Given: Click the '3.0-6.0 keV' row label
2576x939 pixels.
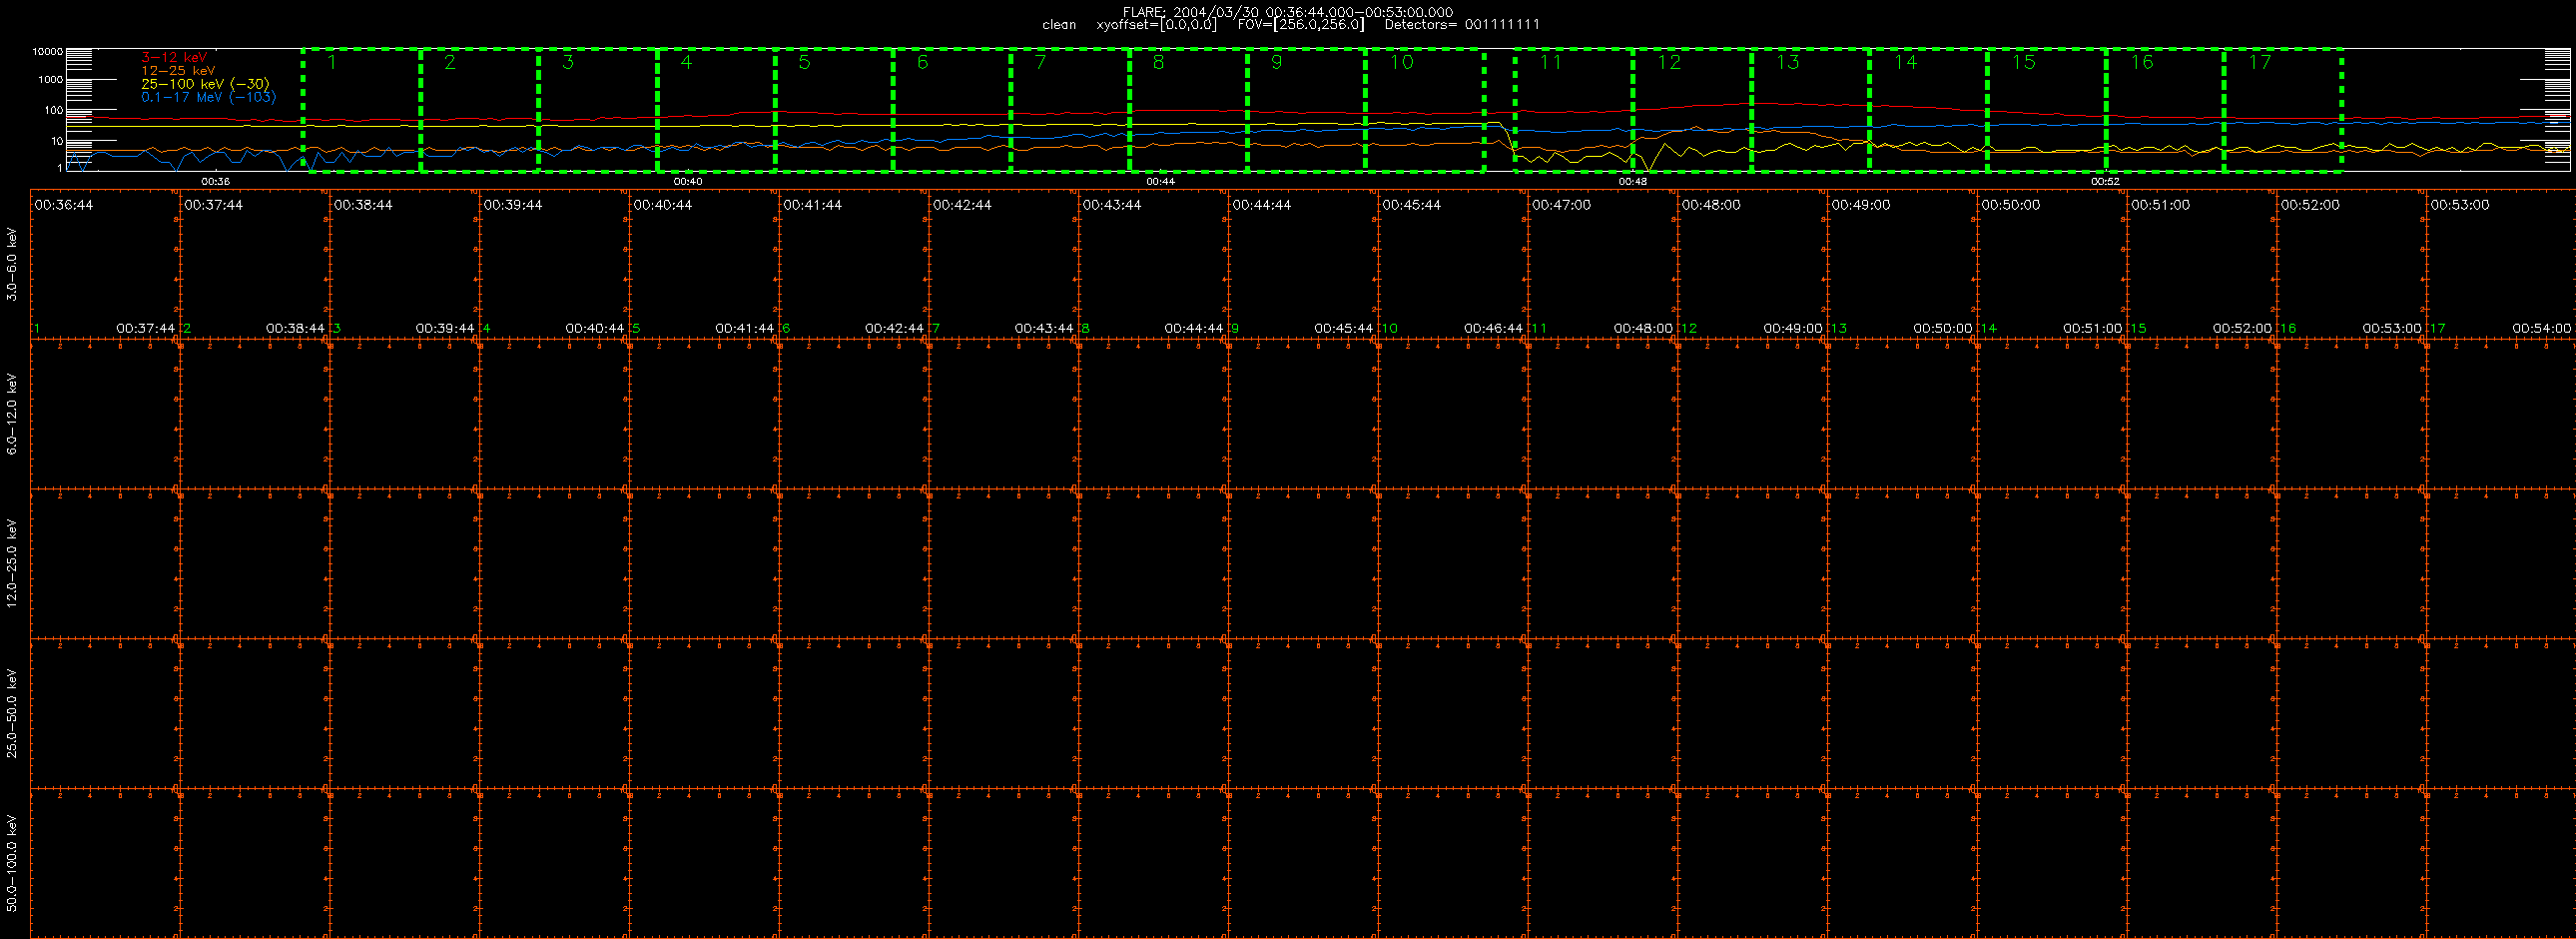Looking at the screenshot, I should [12, 264].
